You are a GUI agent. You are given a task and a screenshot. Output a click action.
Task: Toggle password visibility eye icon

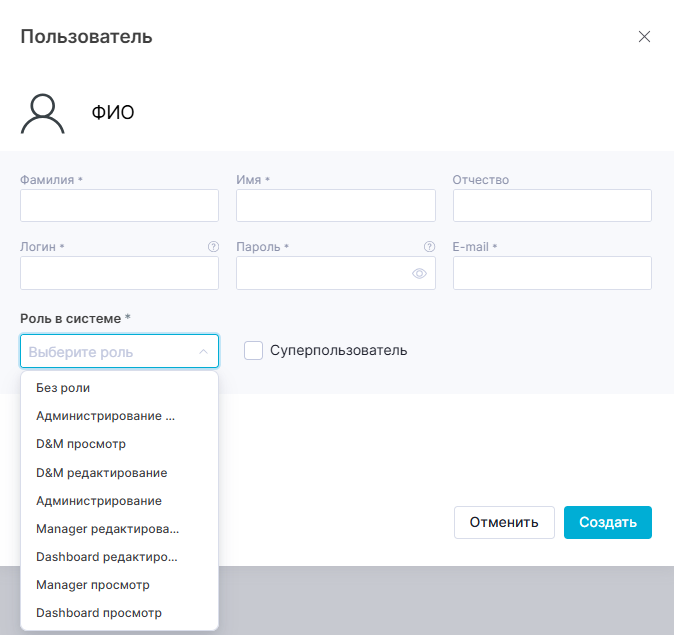coord(420,273)
